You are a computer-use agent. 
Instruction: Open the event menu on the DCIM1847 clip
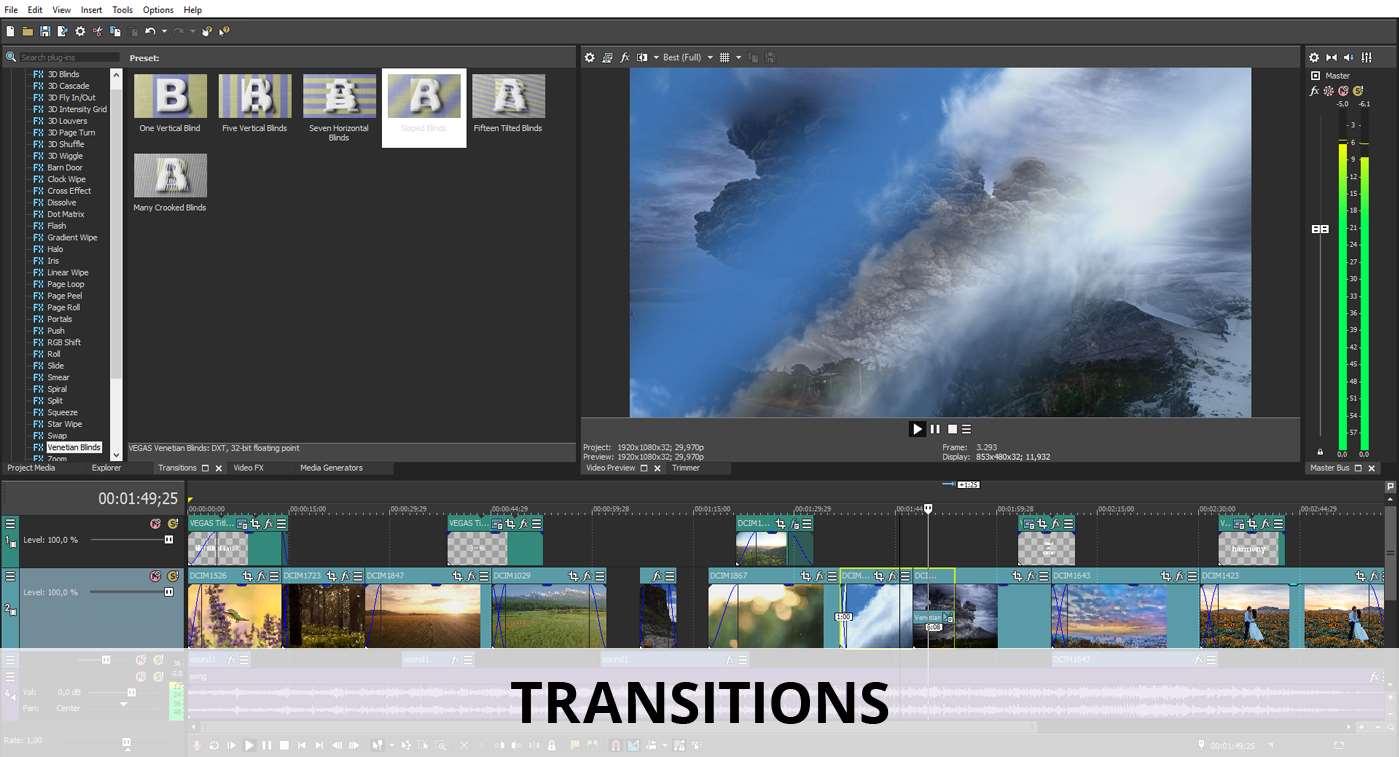pos(484,576)
